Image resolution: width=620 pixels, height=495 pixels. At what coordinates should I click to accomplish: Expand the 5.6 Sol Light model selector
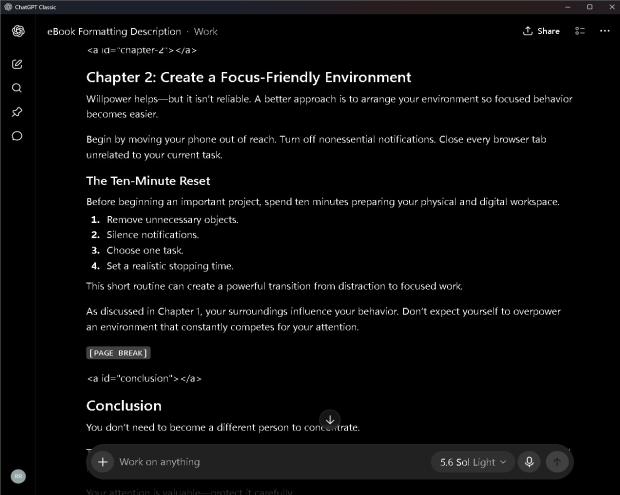[473, 462]
